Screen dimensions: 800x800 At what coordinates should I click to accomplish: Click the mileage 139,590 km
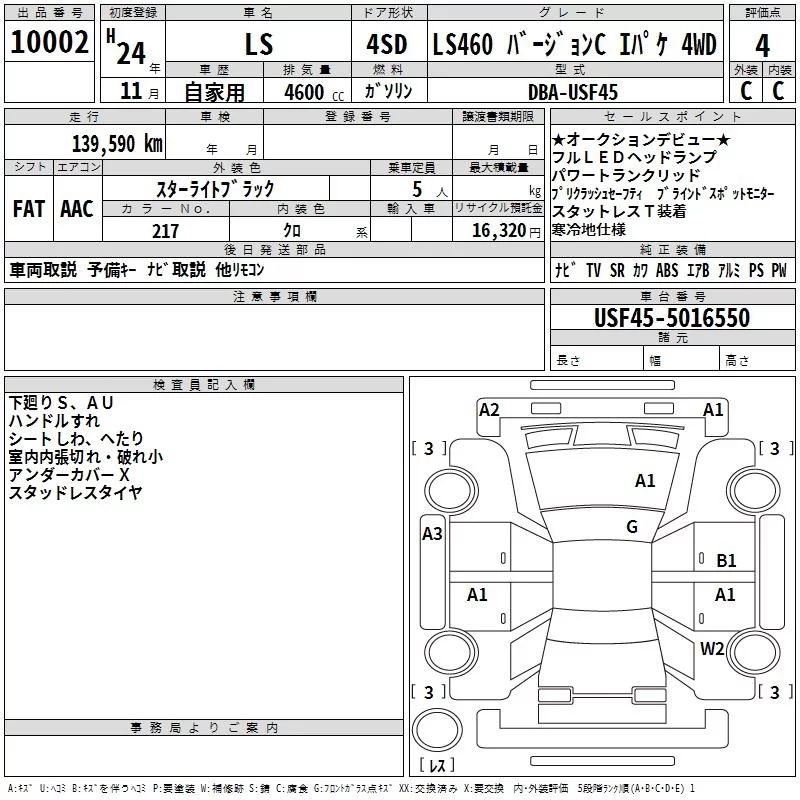tap(117, 144)
